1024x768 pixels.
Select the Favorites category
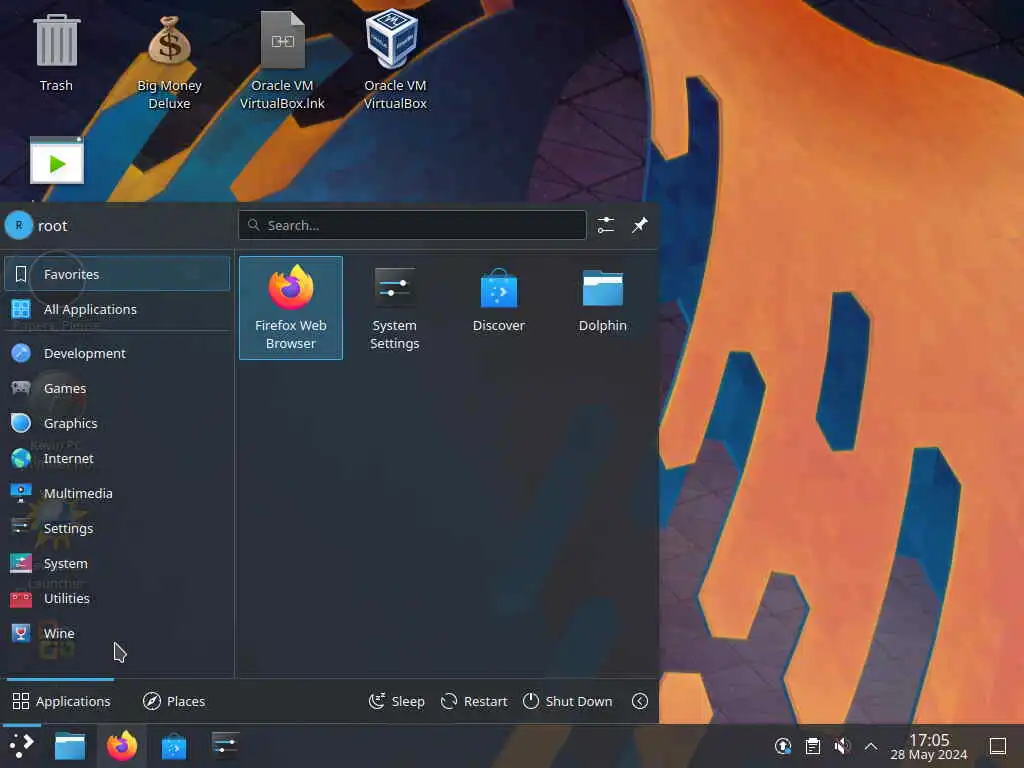(x=117, y=274)
